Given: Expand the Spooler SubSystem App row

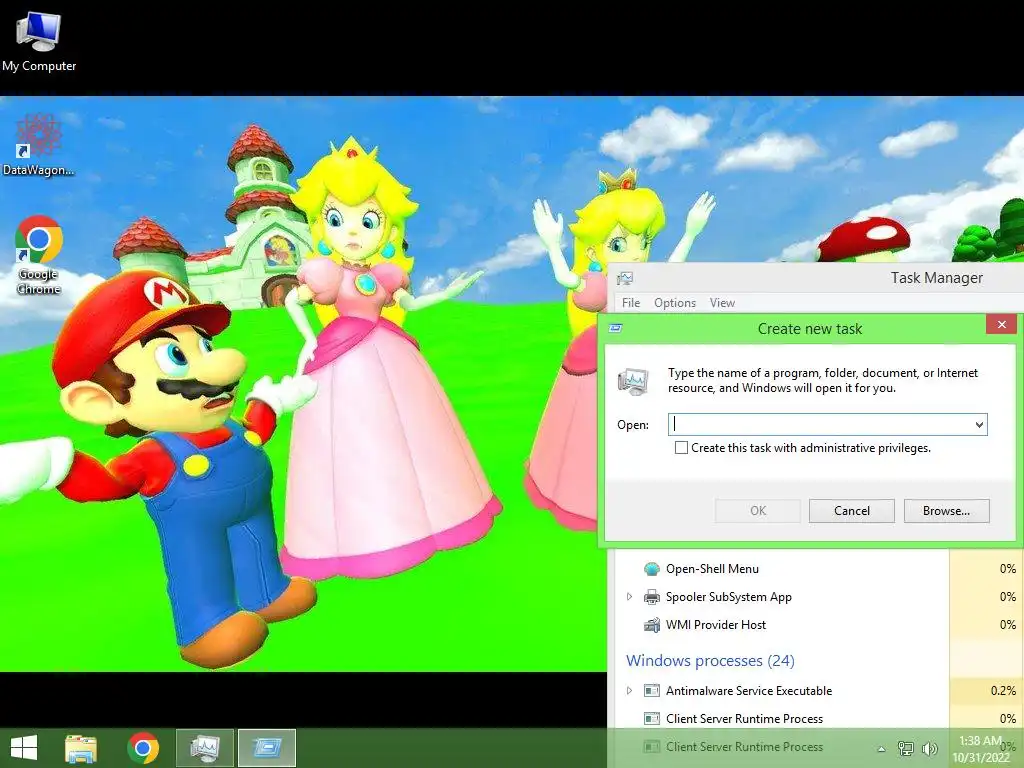Looking at the screenshot, I should (629, 597).
